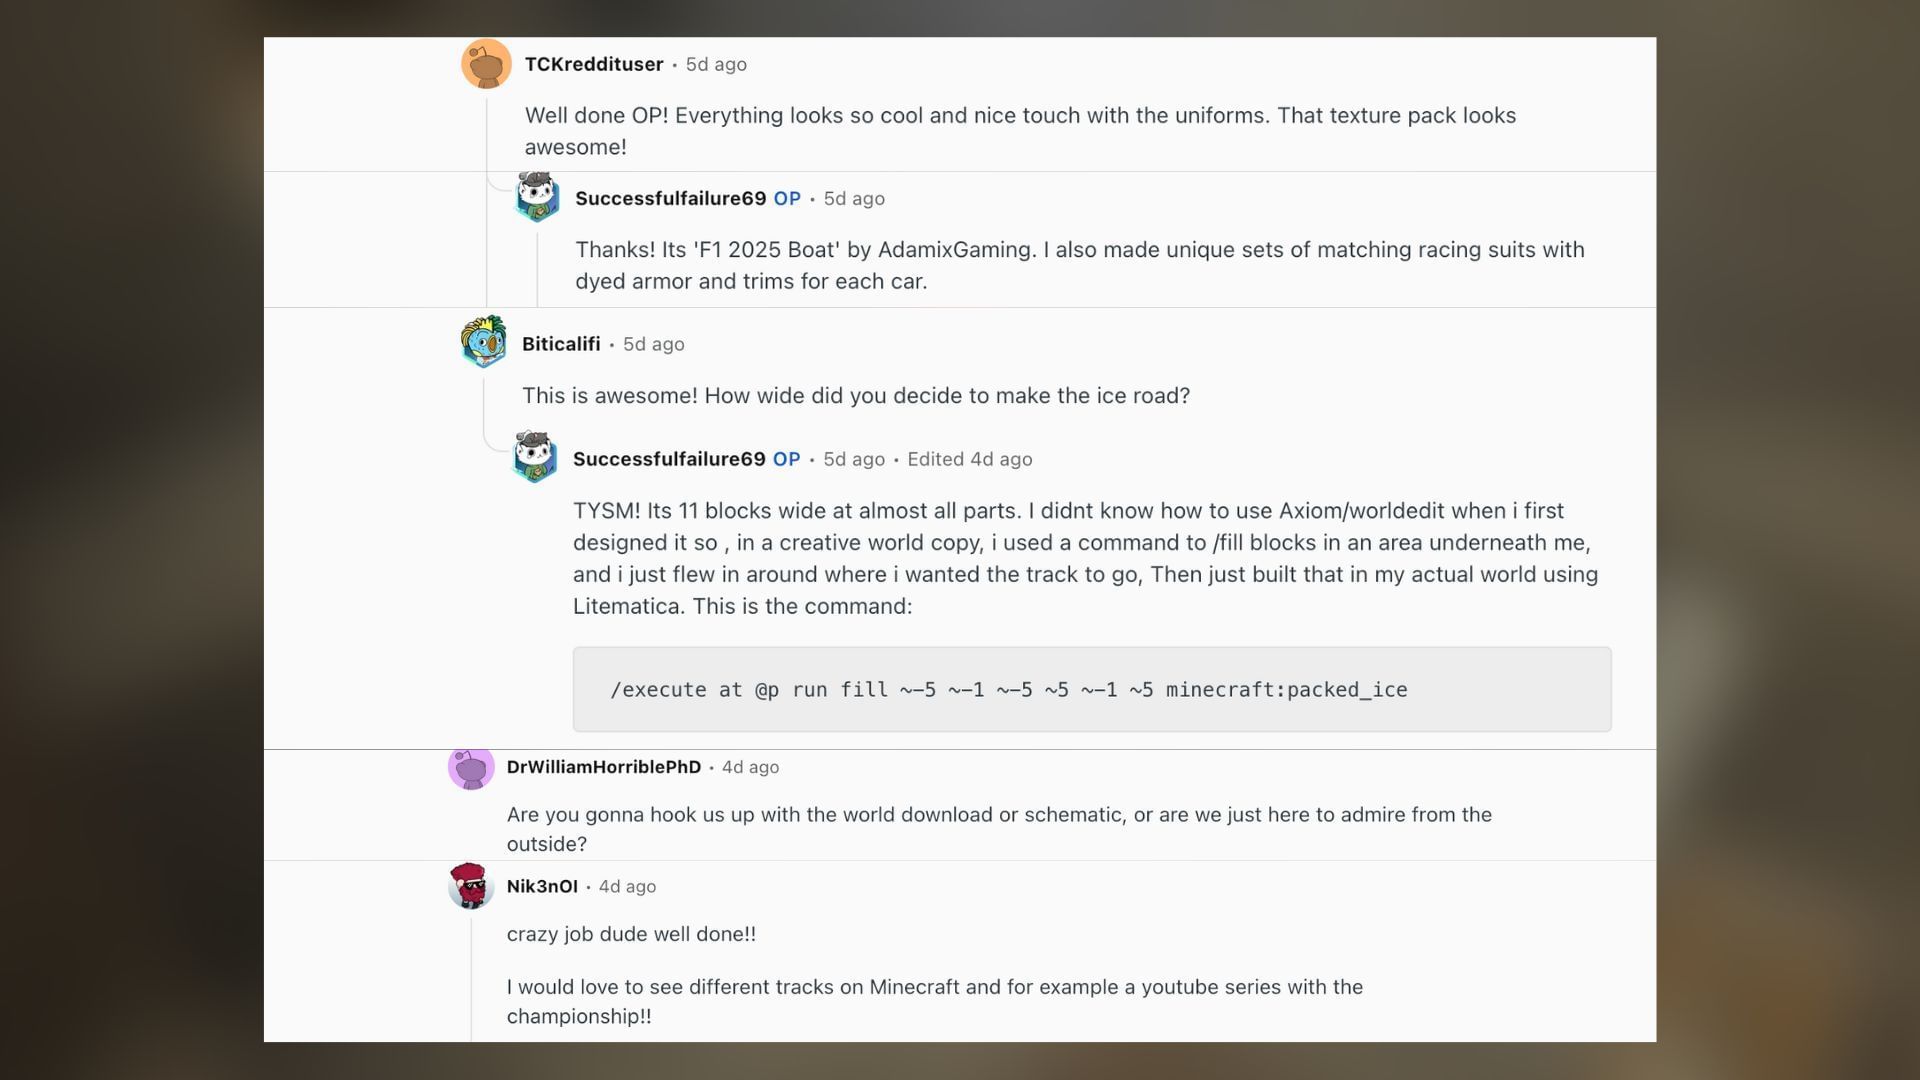This screenshot has width=1920, height=1080.
Task: Select the /execute fill command code block
Action: pos(1010,689)
